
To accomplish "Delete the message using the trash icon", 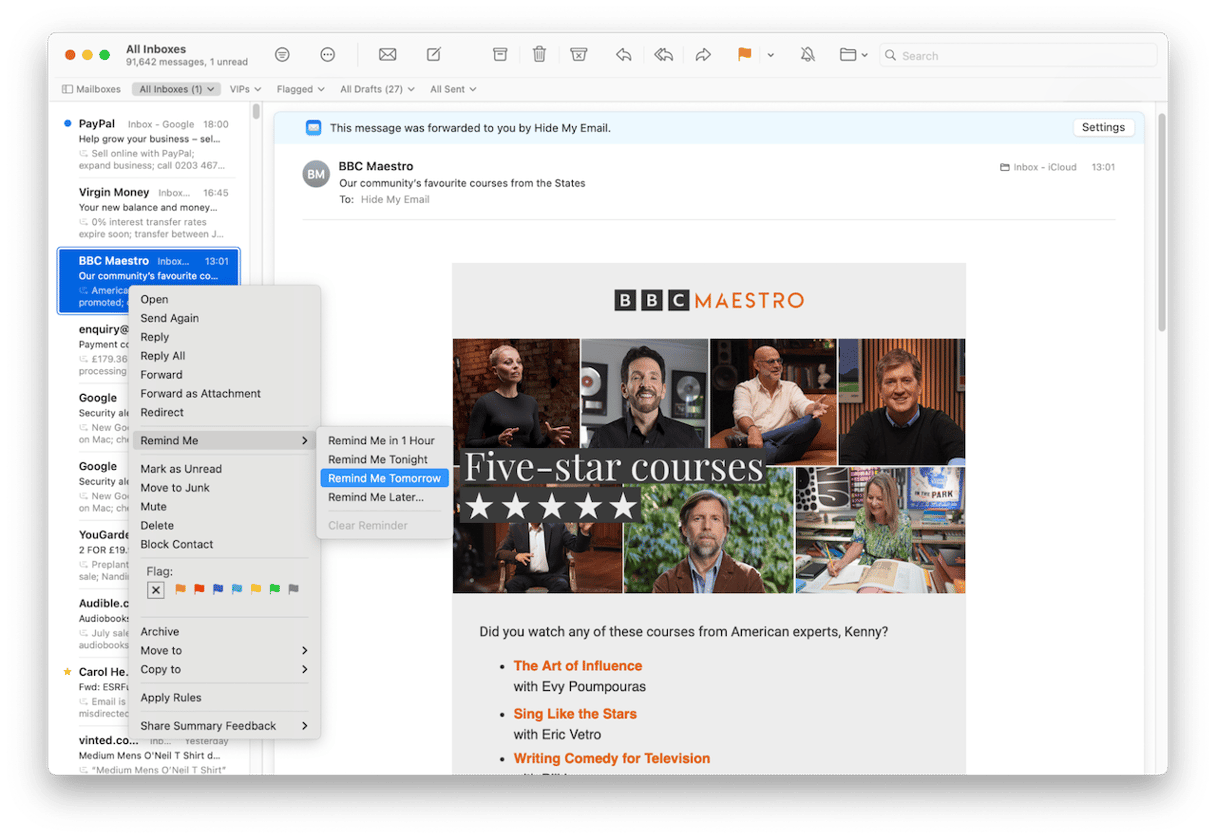I will coord(539,55).
